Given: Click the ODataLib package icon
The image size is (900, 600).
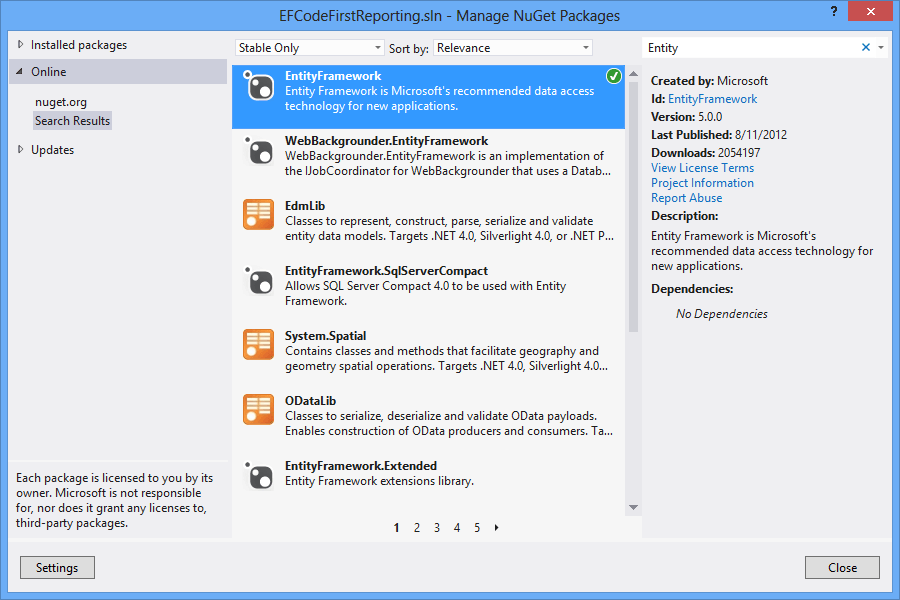Looking at the screenshot, I should 258,409.
